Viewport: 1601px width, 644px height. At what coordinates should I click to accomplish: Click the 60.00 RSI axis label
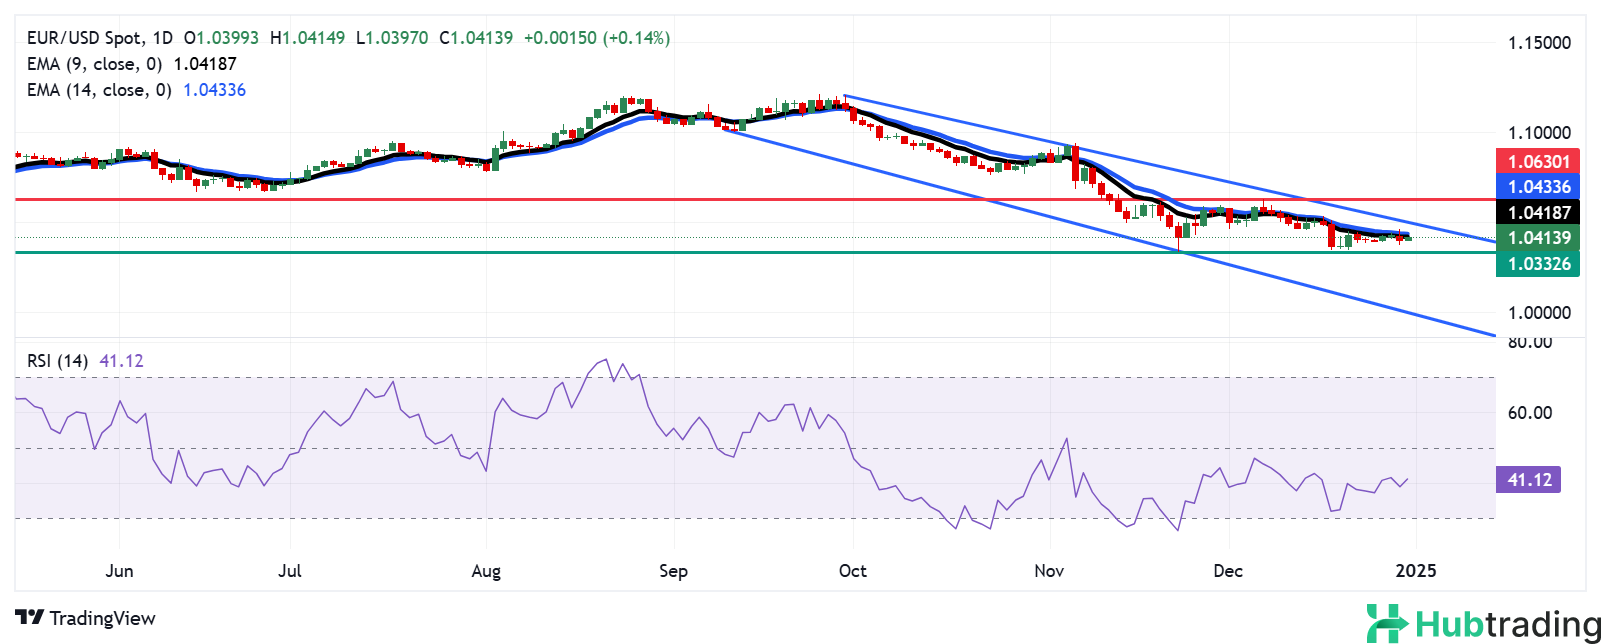(1529, 413)
